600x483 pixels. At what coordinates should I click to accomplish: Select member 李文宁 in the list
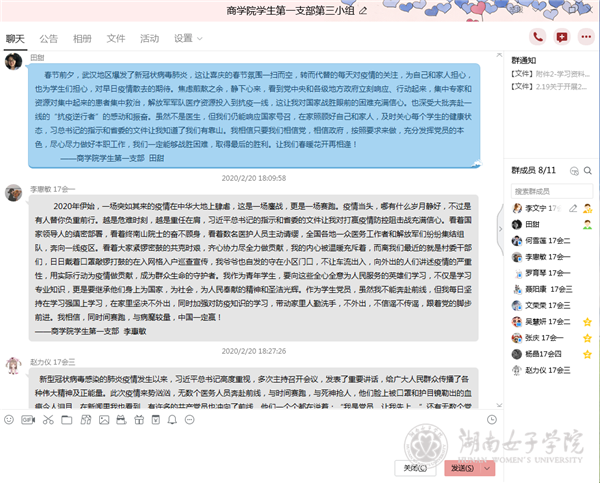pos(552,208)
